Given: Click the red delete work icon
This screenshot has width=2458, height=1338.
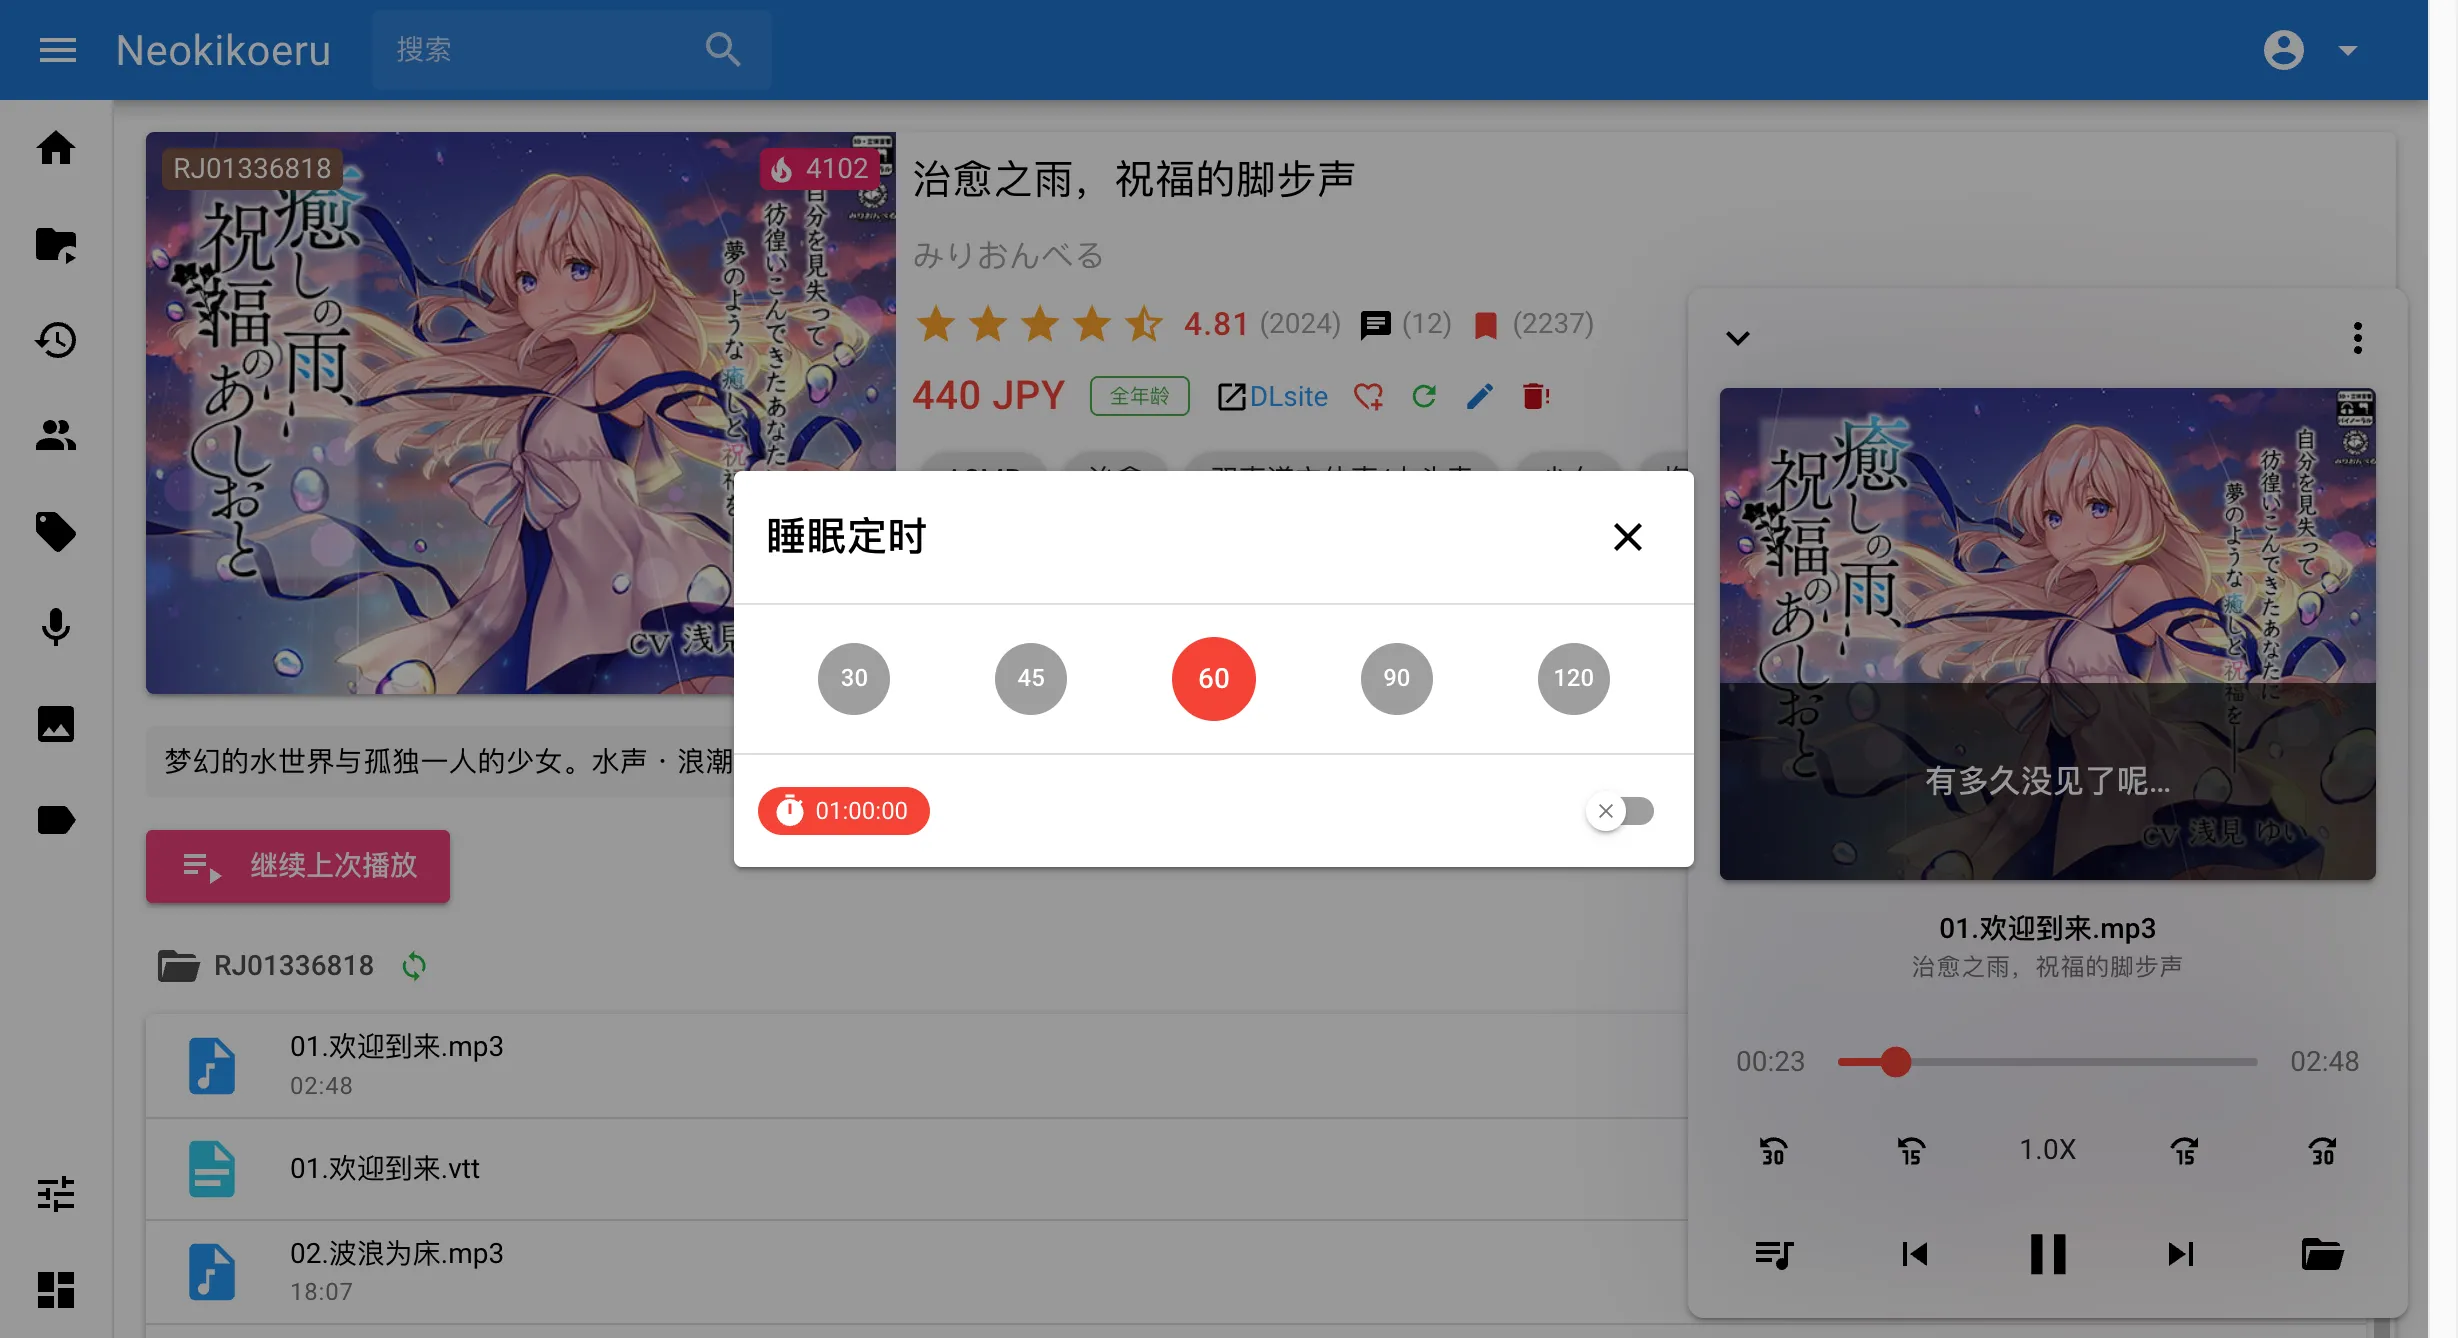Looking at the screenshot, I should (x=1536, y=396).
